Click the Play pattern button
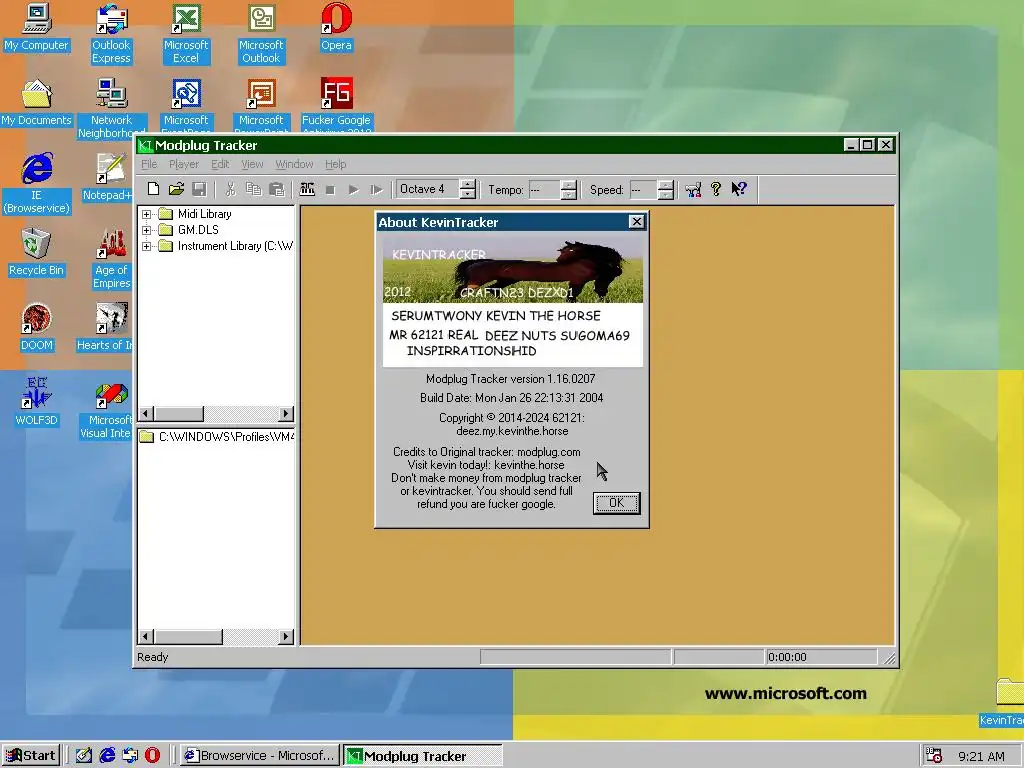Image resolution: width=1024 pixels, height=768 pixels. pos(376,190)
